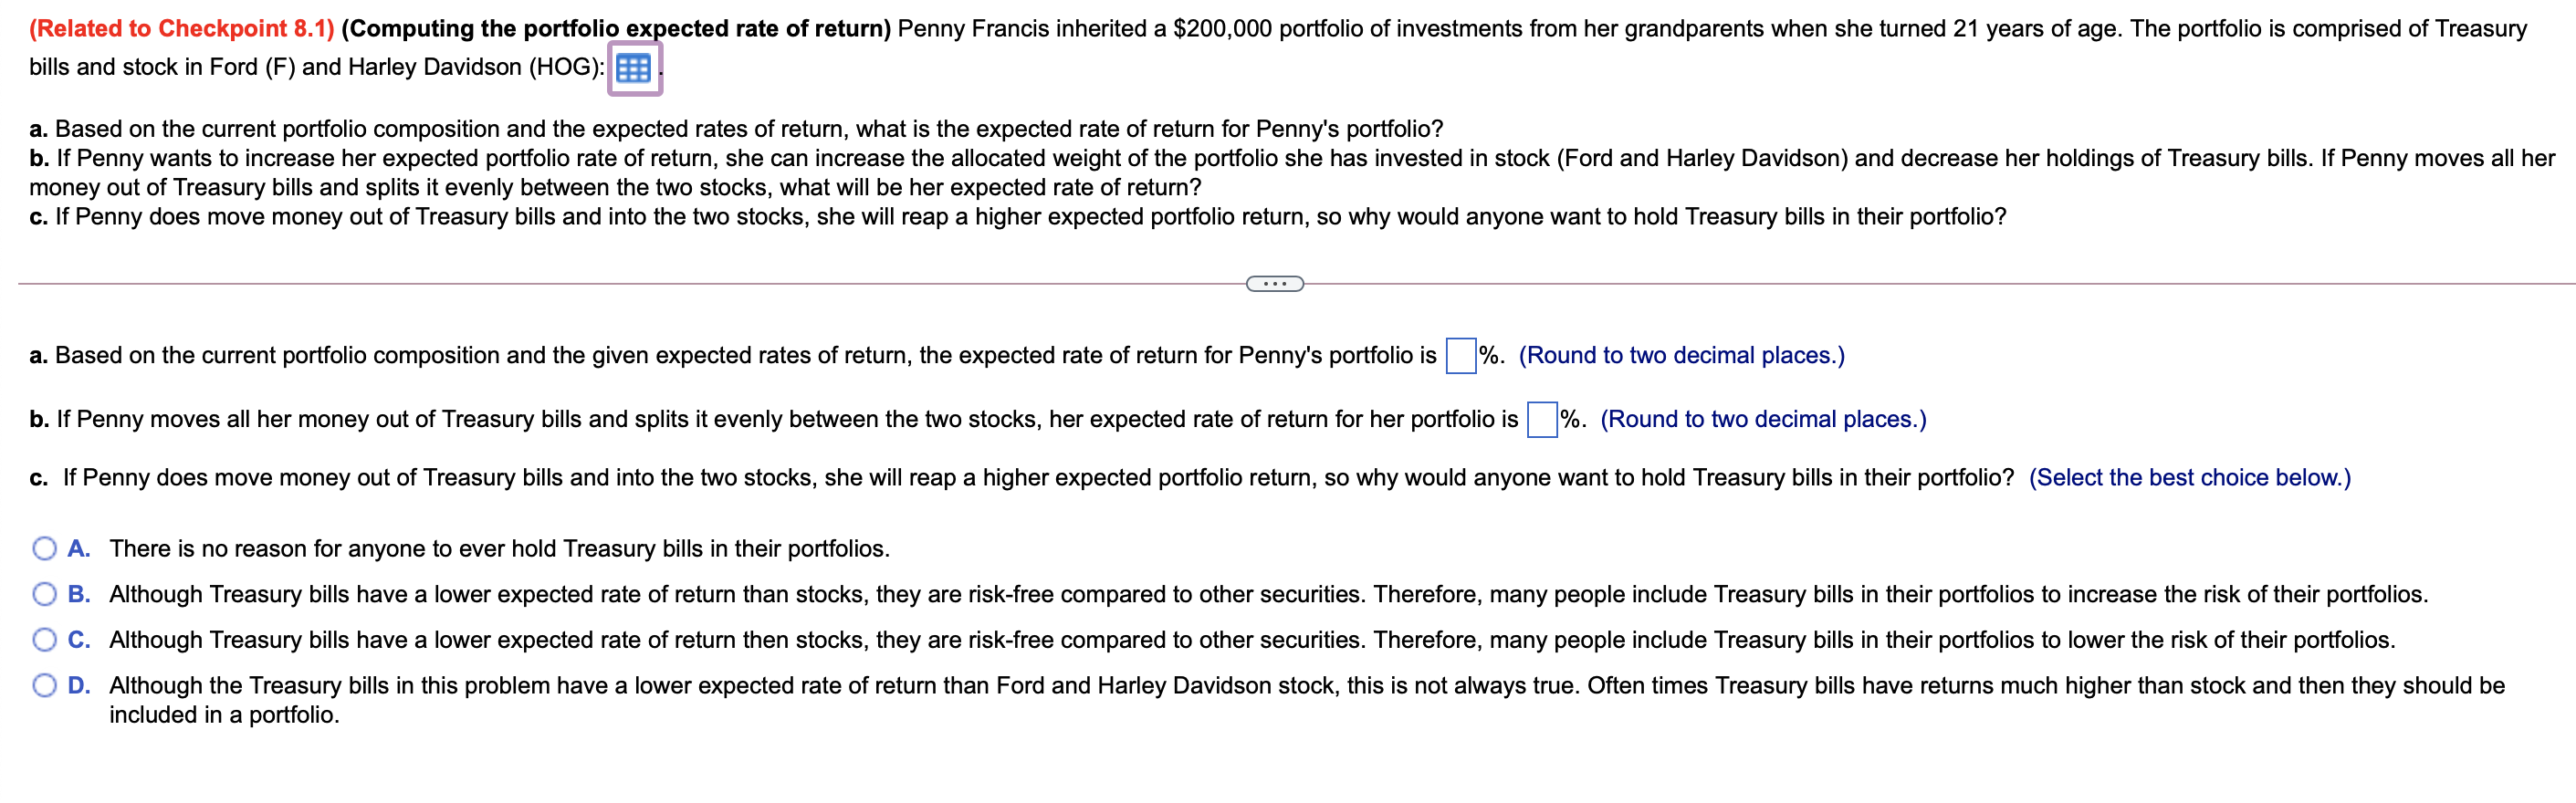Open the portfolio data table icon
Screen dimensions: 2576x803
(634, 68)
